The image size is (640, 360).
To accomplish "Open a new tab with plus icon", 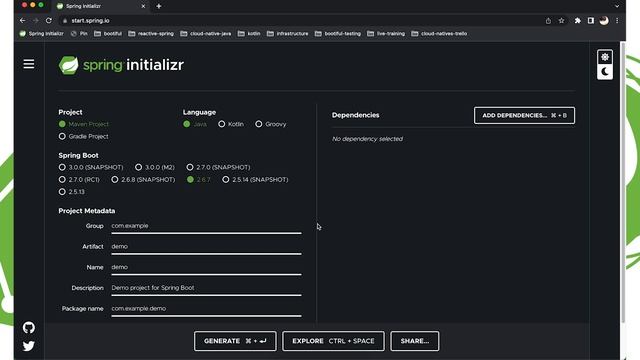I will point(158,6).
